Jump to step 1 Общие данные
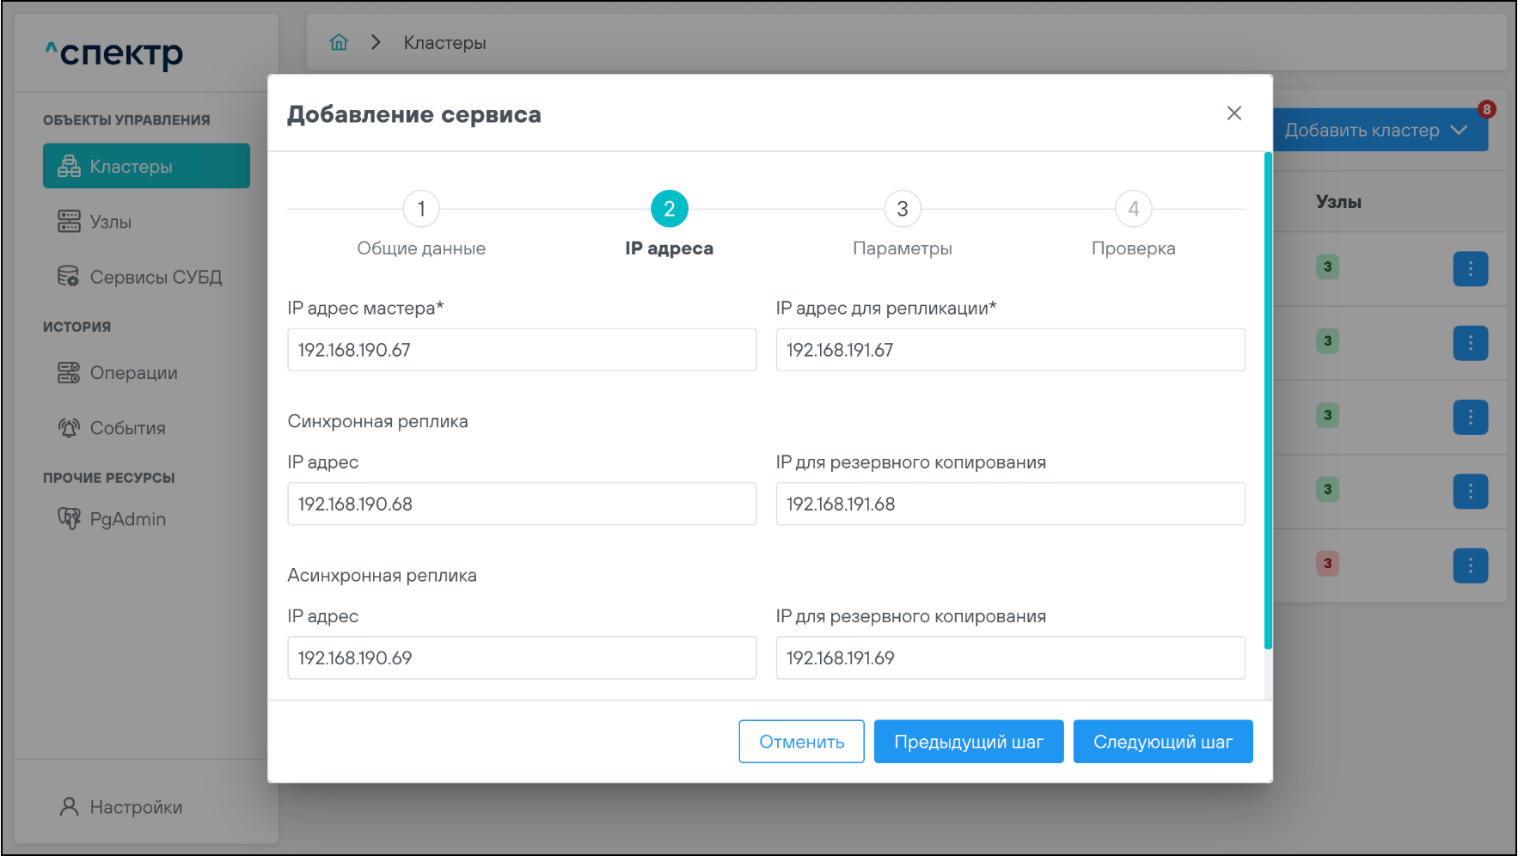This screenshot has width=1518, height=856. pyautogui.click(x=421, y=209)
